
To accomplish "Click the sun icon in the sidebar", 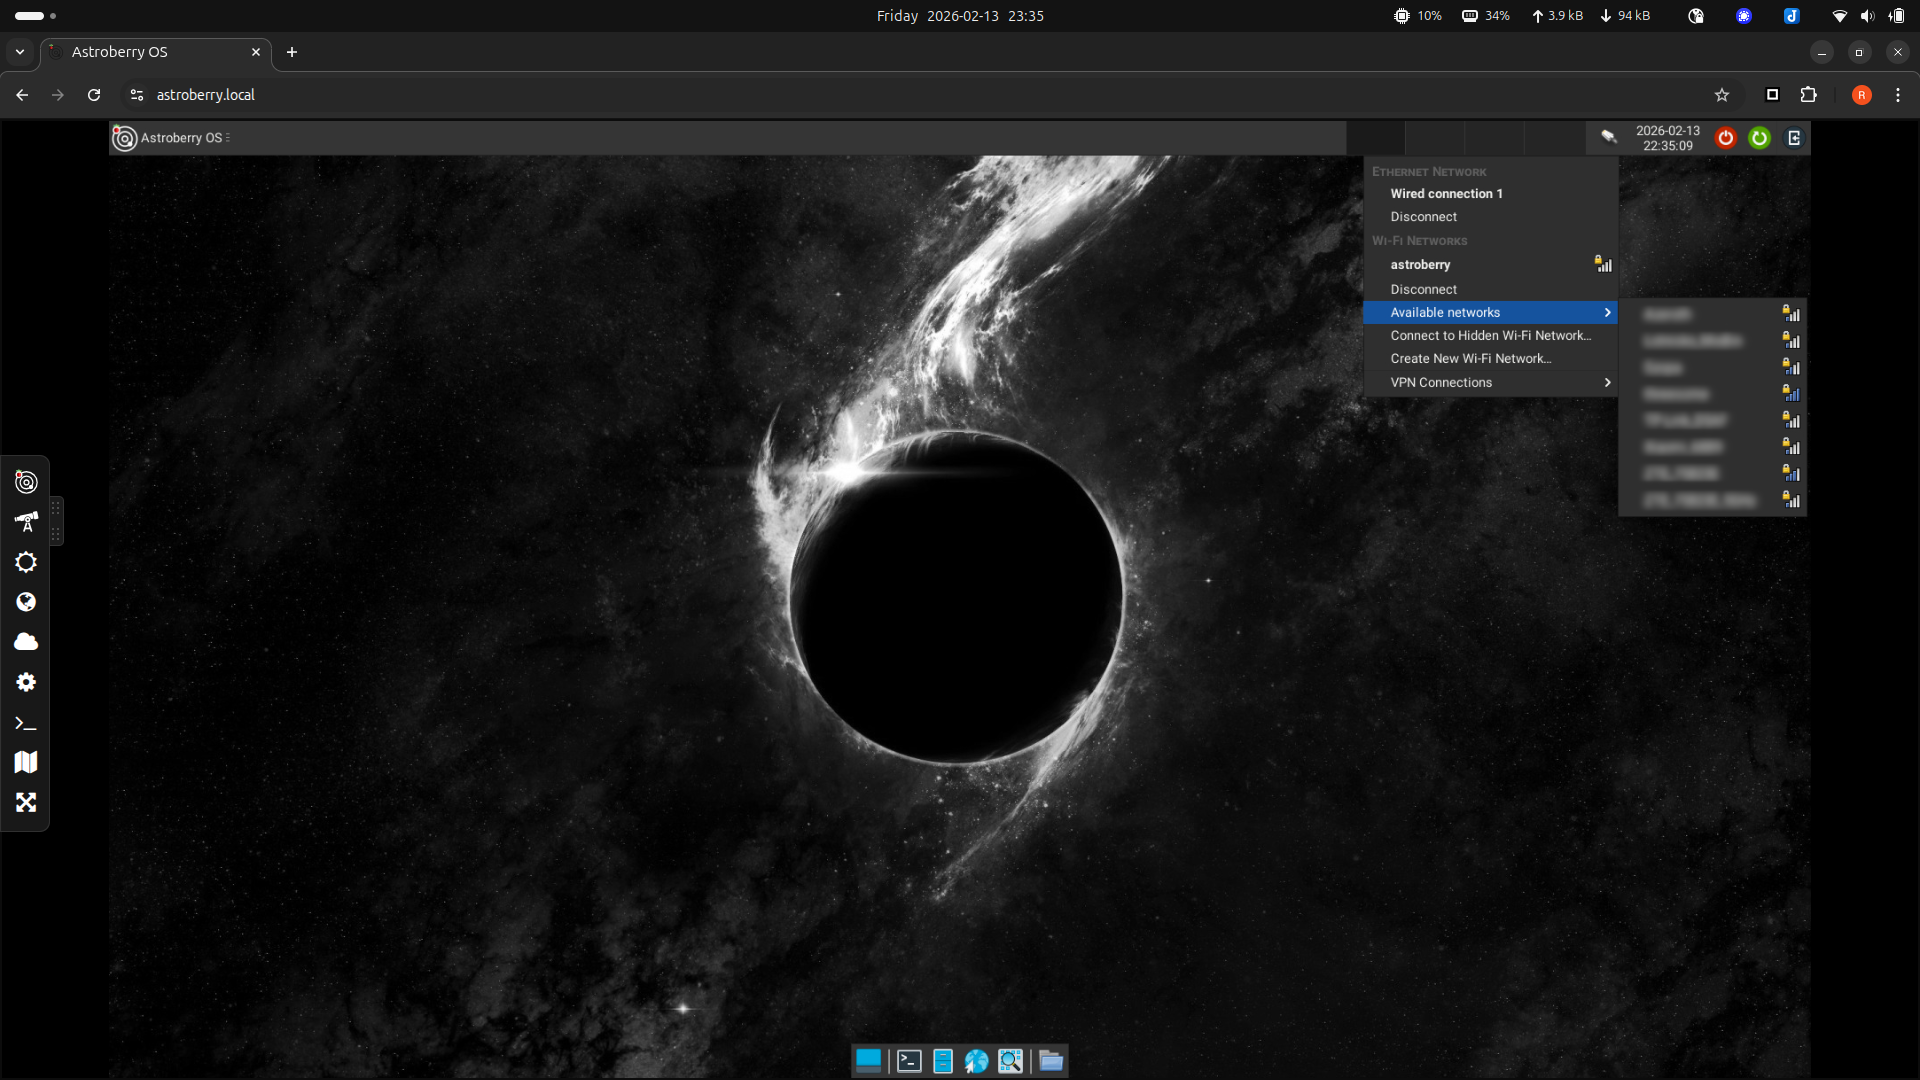I will click(x=26, y=562).
